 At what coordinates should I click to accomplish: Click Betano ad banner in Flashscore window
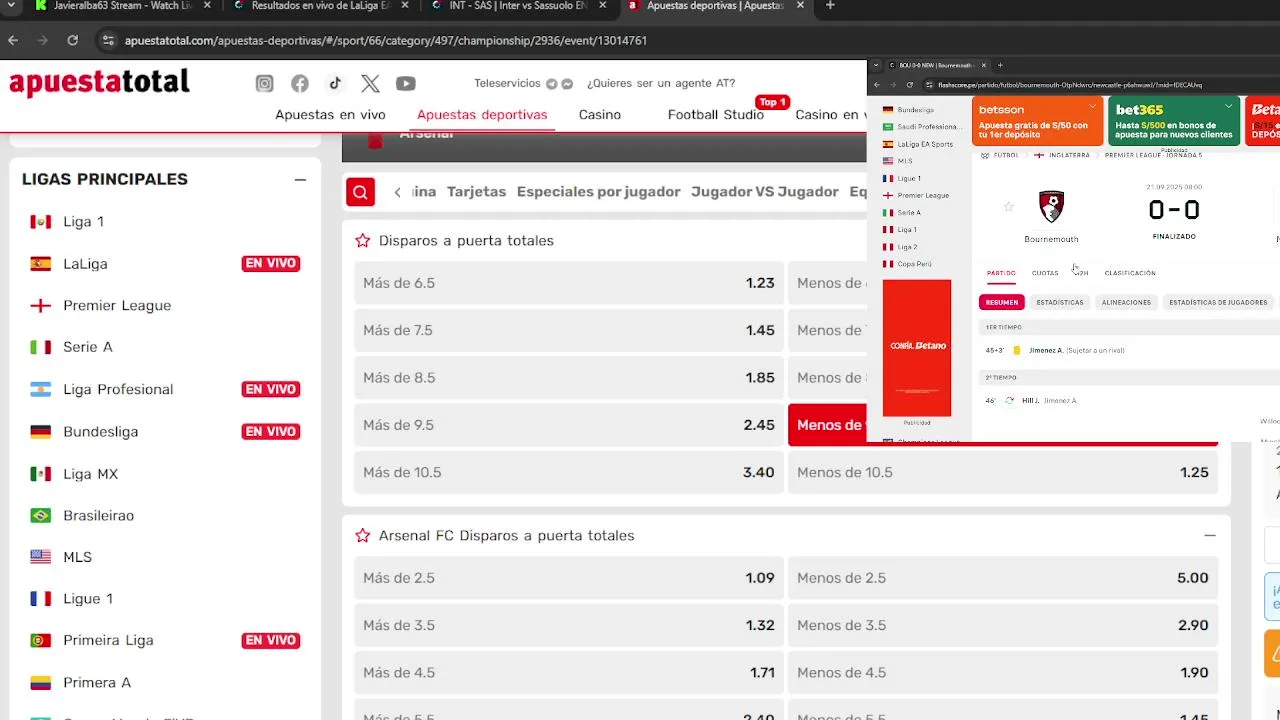917,347
